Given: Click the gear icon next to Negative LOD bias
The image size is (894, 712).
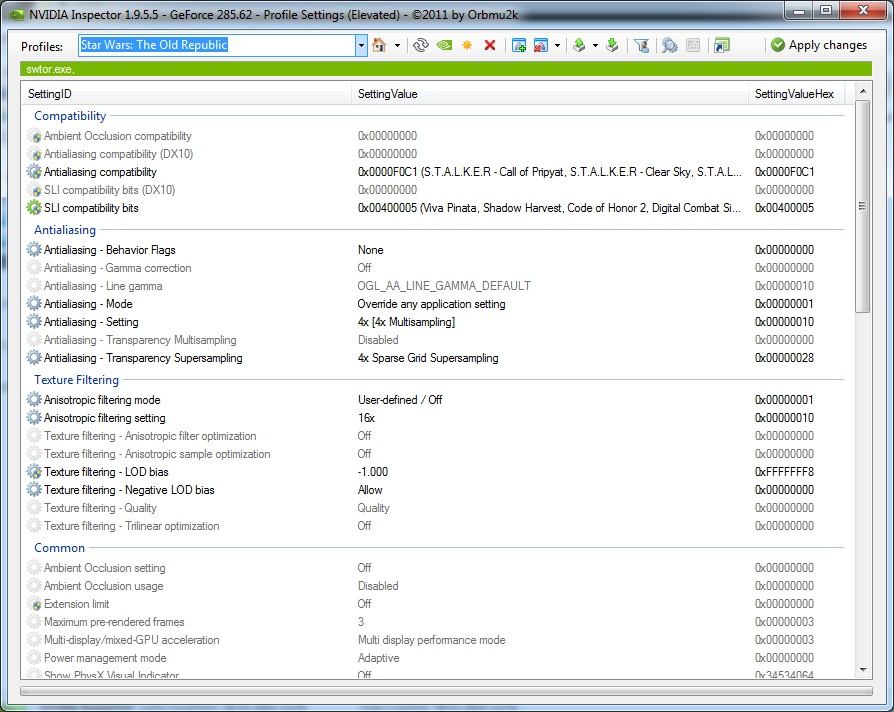Looking at the screenshot, I should [34, 490].
